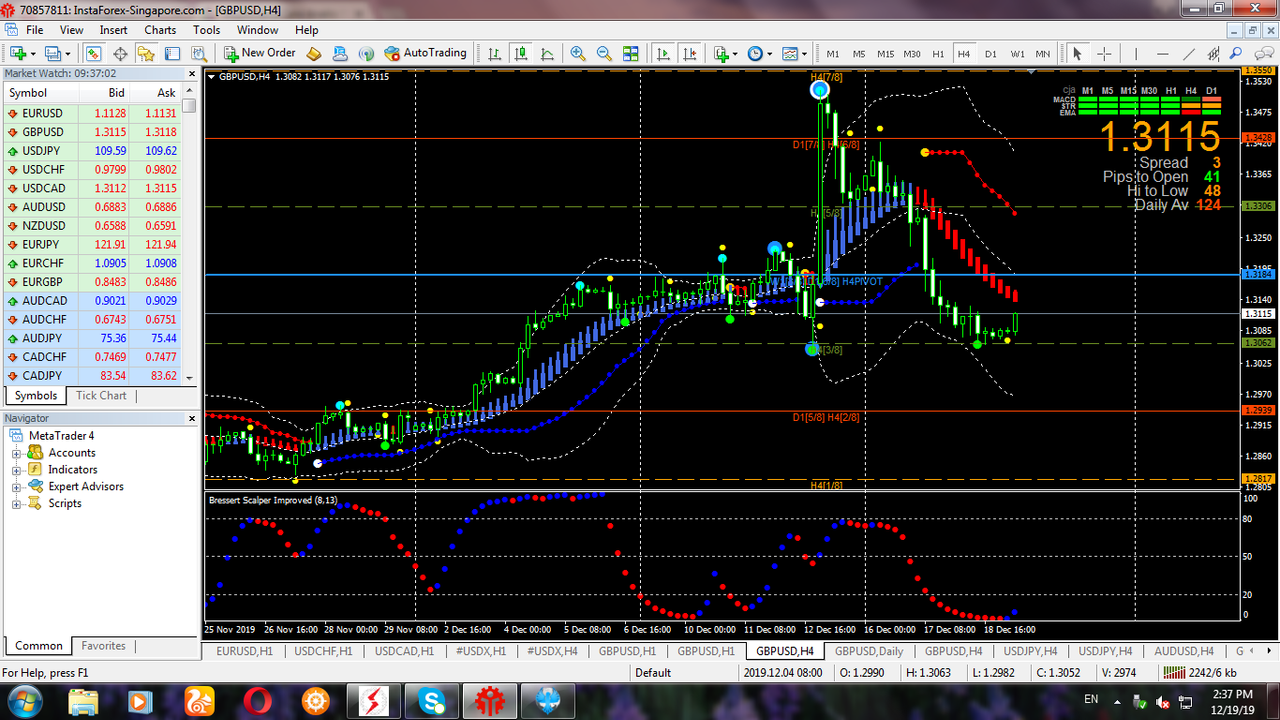The width and height of the screenshot is (1280, 720).
Task: Select the Crosshair tool
Action: tap(1104, 53)
